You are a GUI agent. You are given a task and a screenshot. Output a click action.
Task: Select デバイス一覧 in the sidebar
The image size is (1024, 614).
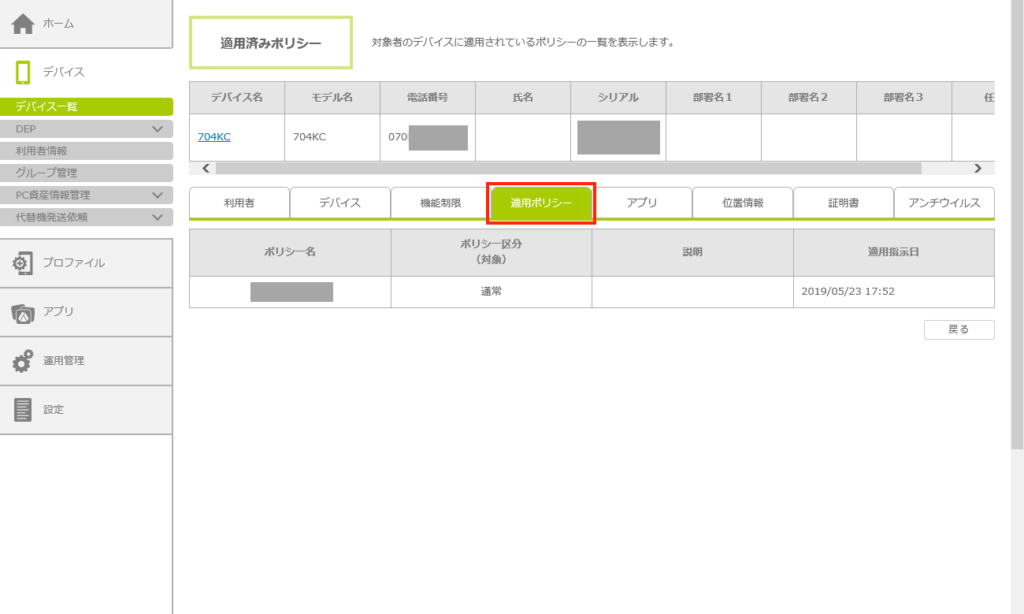86,107
